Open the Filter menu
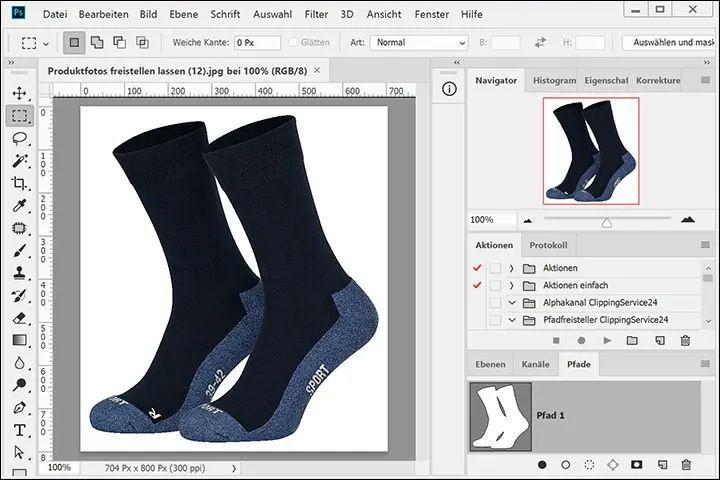Screen dimensions: 720x480 316,16
